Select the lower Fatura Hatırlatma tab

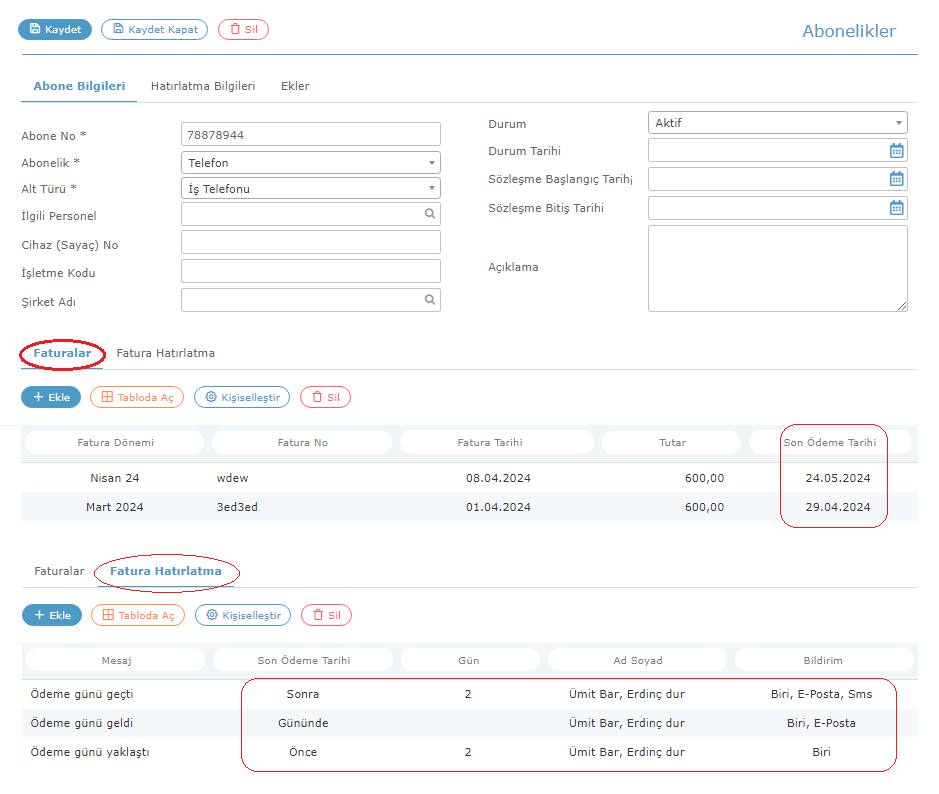point(166,571)
